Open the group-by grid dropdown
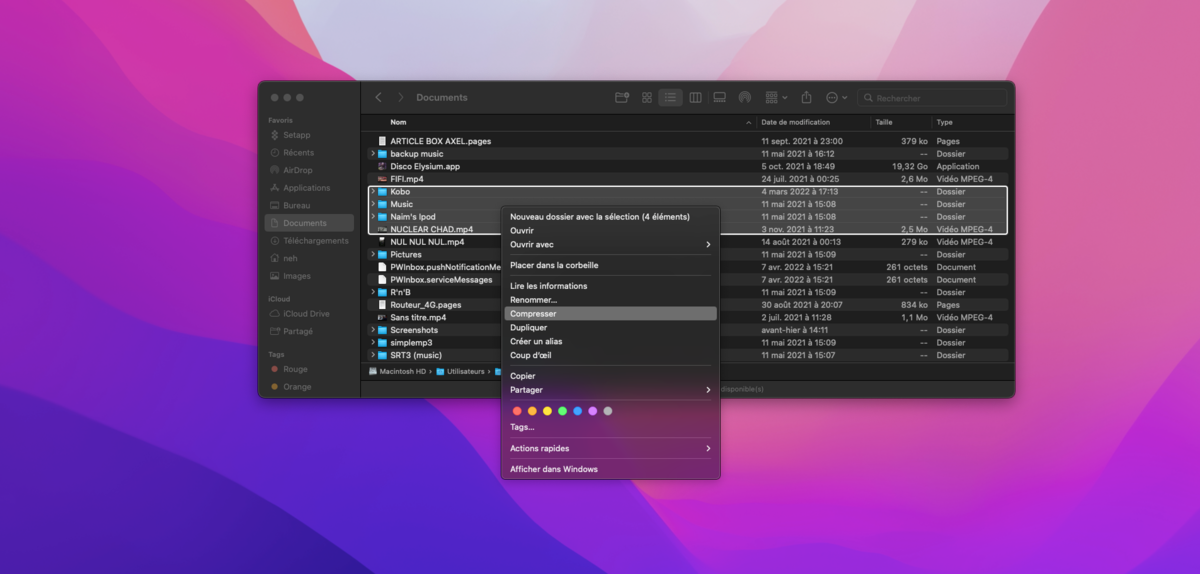The height and width of the screenshot is (574, 1200). 776,97
